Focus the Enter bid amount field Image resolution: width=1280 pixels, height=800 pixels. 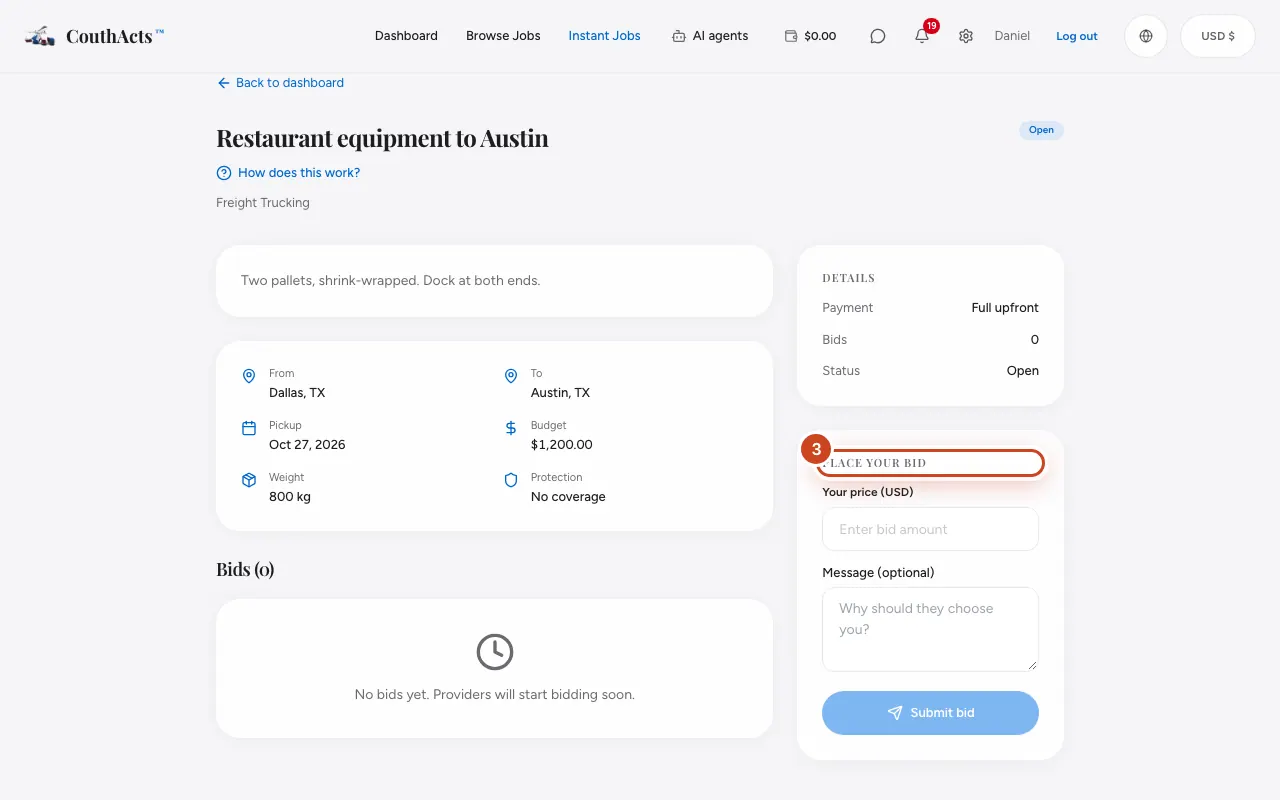tap(930, 529)
